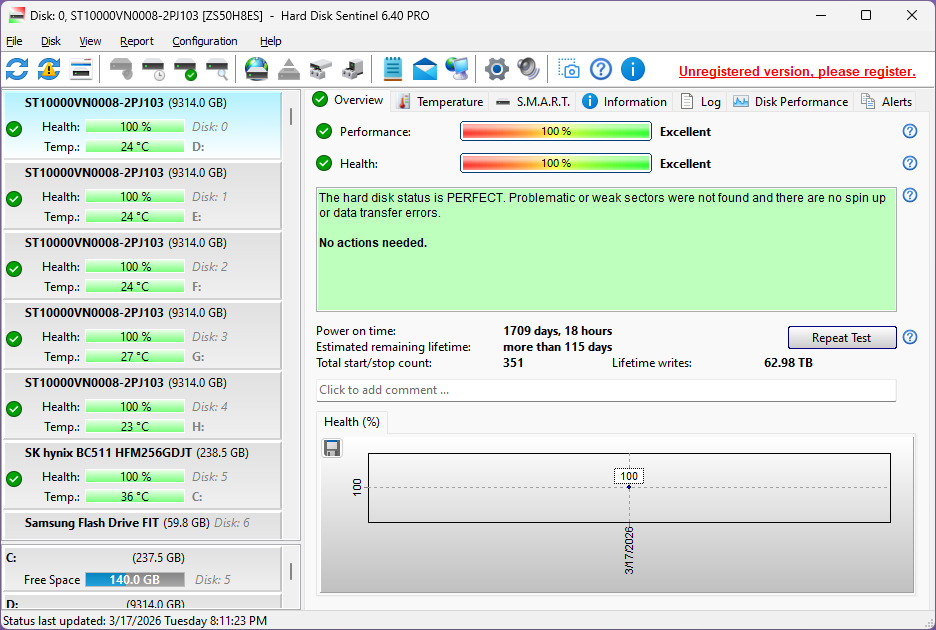Image resolution: width=936 pixels, height=630 pixels.
Task: Select the SK hynix BC511 disk entry
Action: 143,474
